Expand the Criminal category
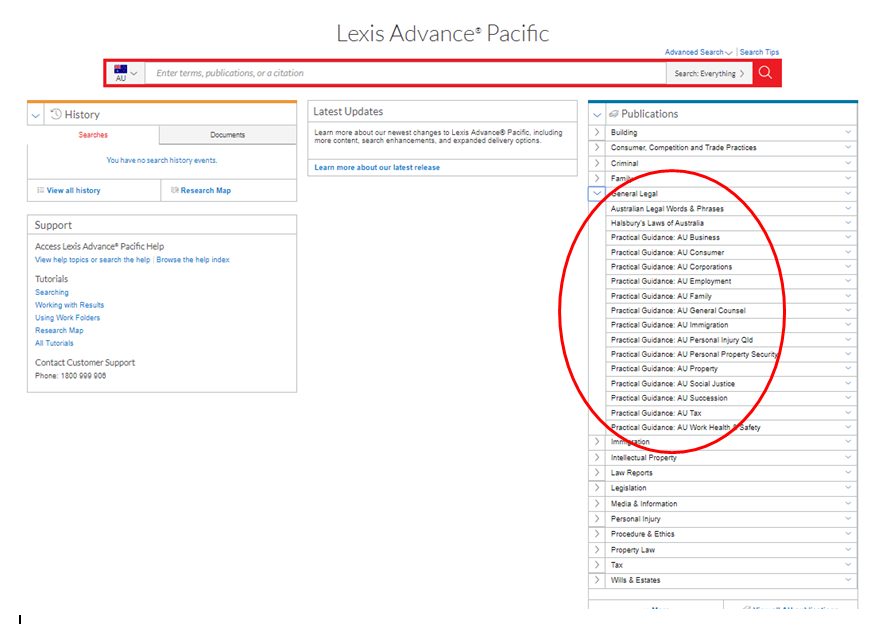 [597, 163]
